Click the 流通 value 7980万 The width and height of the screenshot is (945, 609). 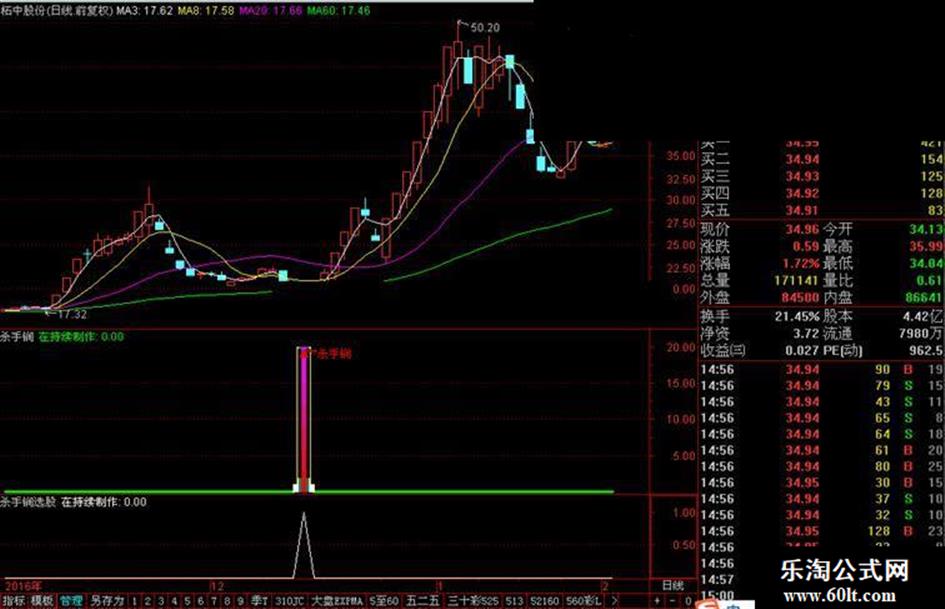pos(920,333)
